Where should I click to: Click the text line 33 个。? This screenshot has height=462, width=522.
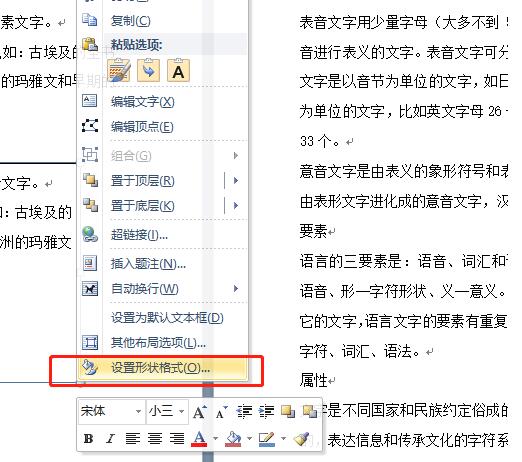coord(319,141)
